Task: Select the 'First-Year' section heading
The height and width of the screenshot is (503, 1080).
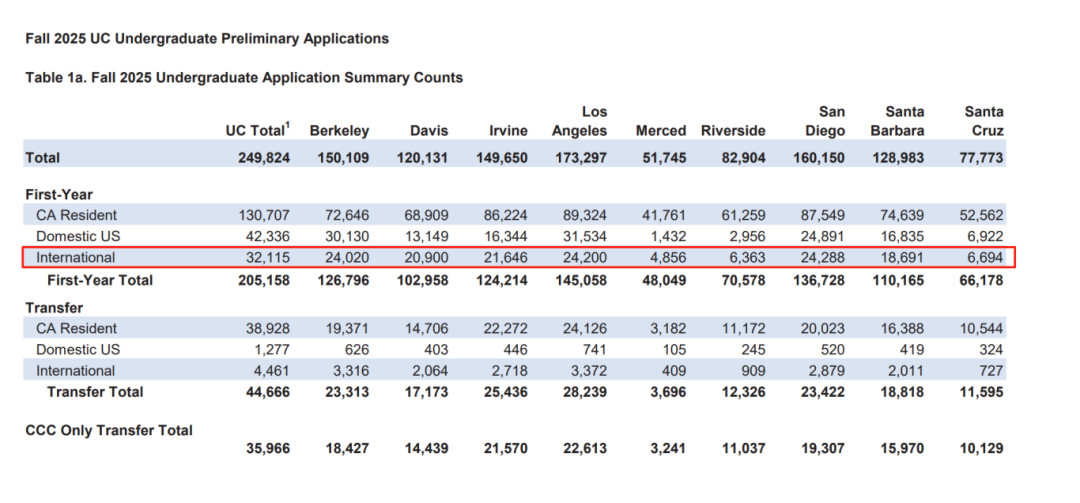Action: point(59,194)
